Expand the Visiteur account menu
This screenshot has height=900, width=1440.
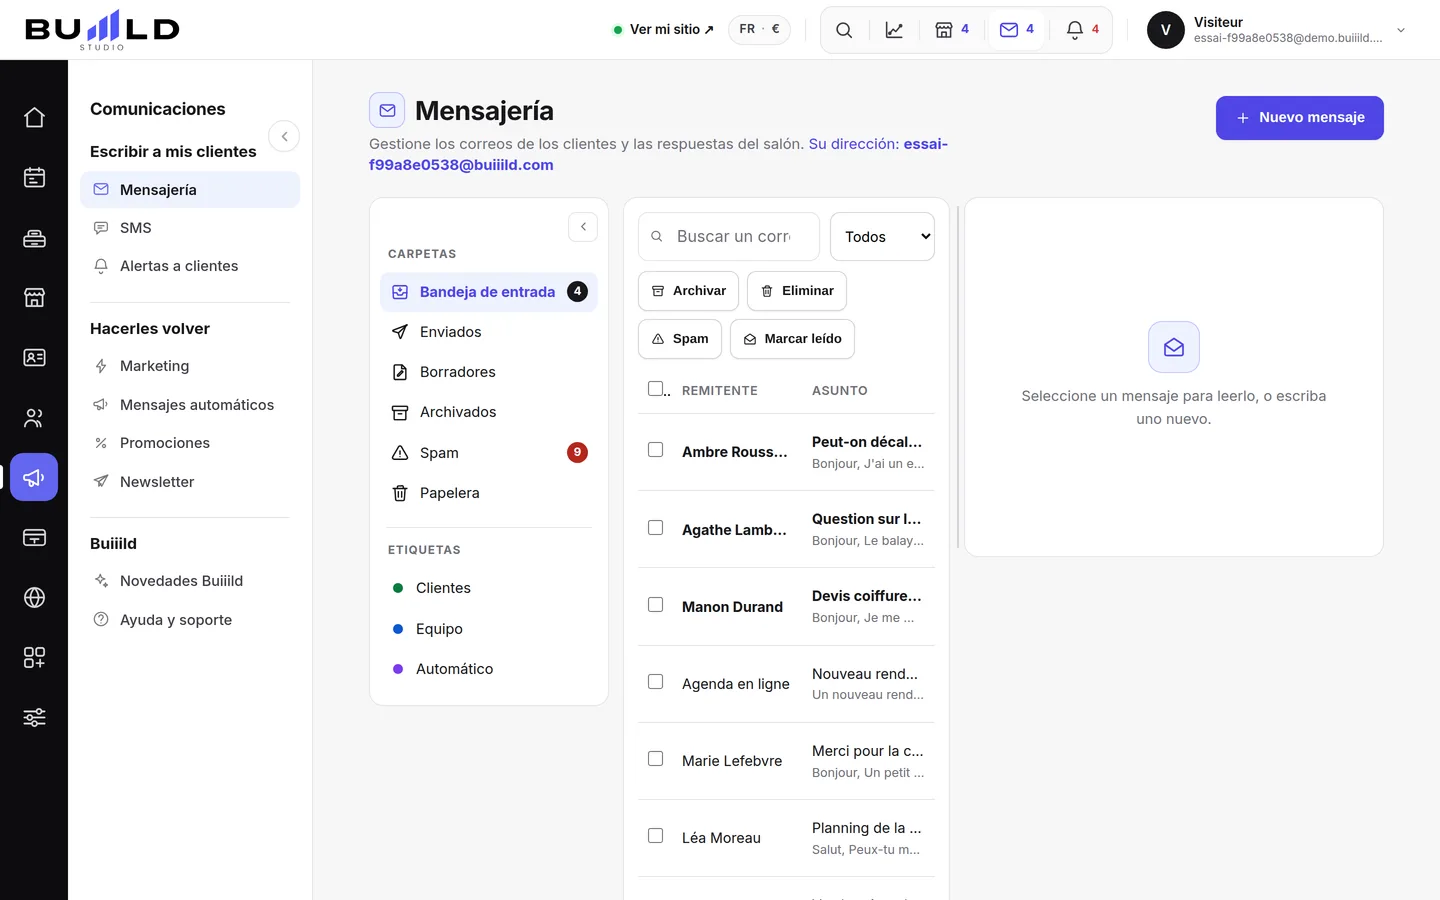[1278, 30]
